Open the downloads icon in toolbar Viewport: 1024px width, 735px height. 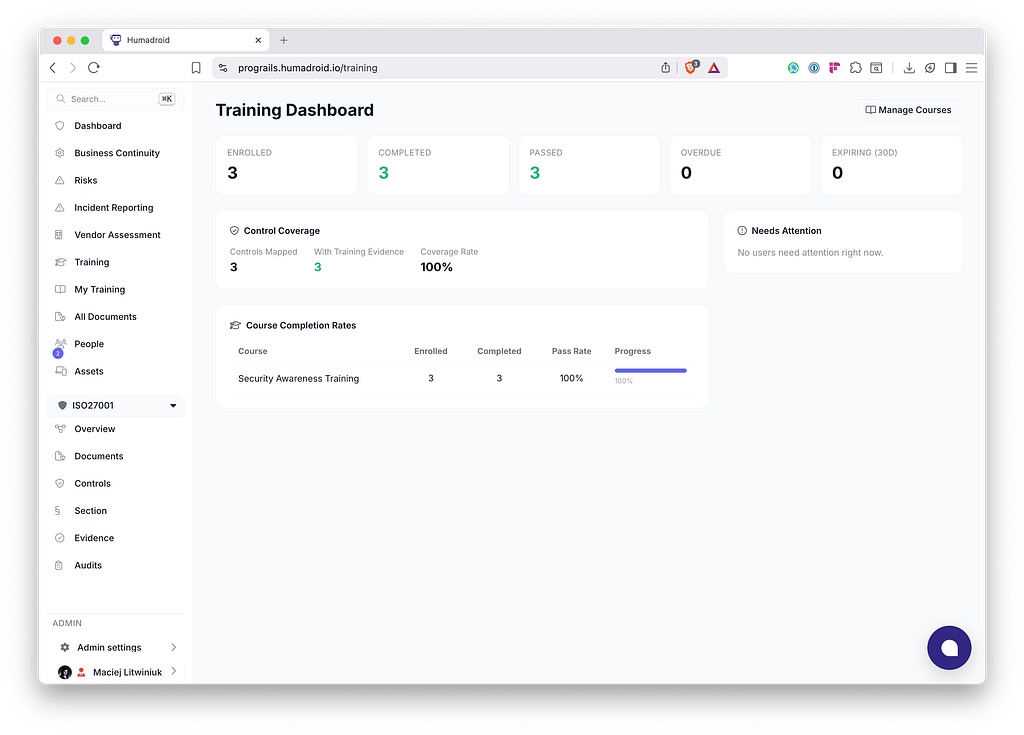pyautogui.click(x=908, y=67)
